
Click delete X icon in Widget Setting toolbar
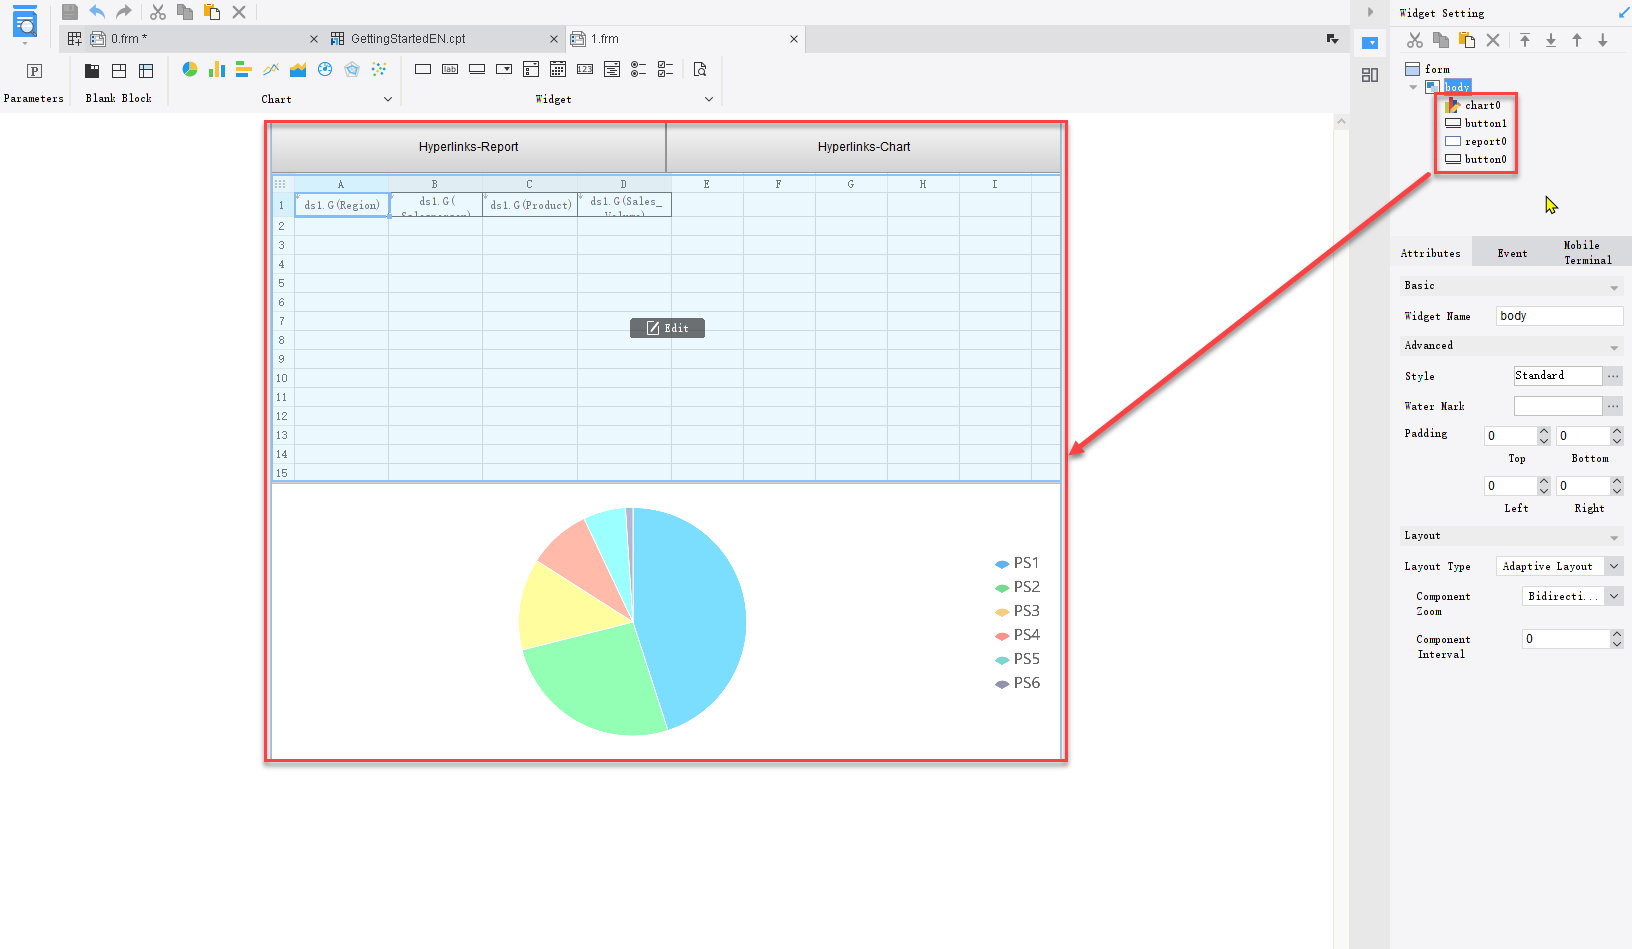pos(1493,40)
